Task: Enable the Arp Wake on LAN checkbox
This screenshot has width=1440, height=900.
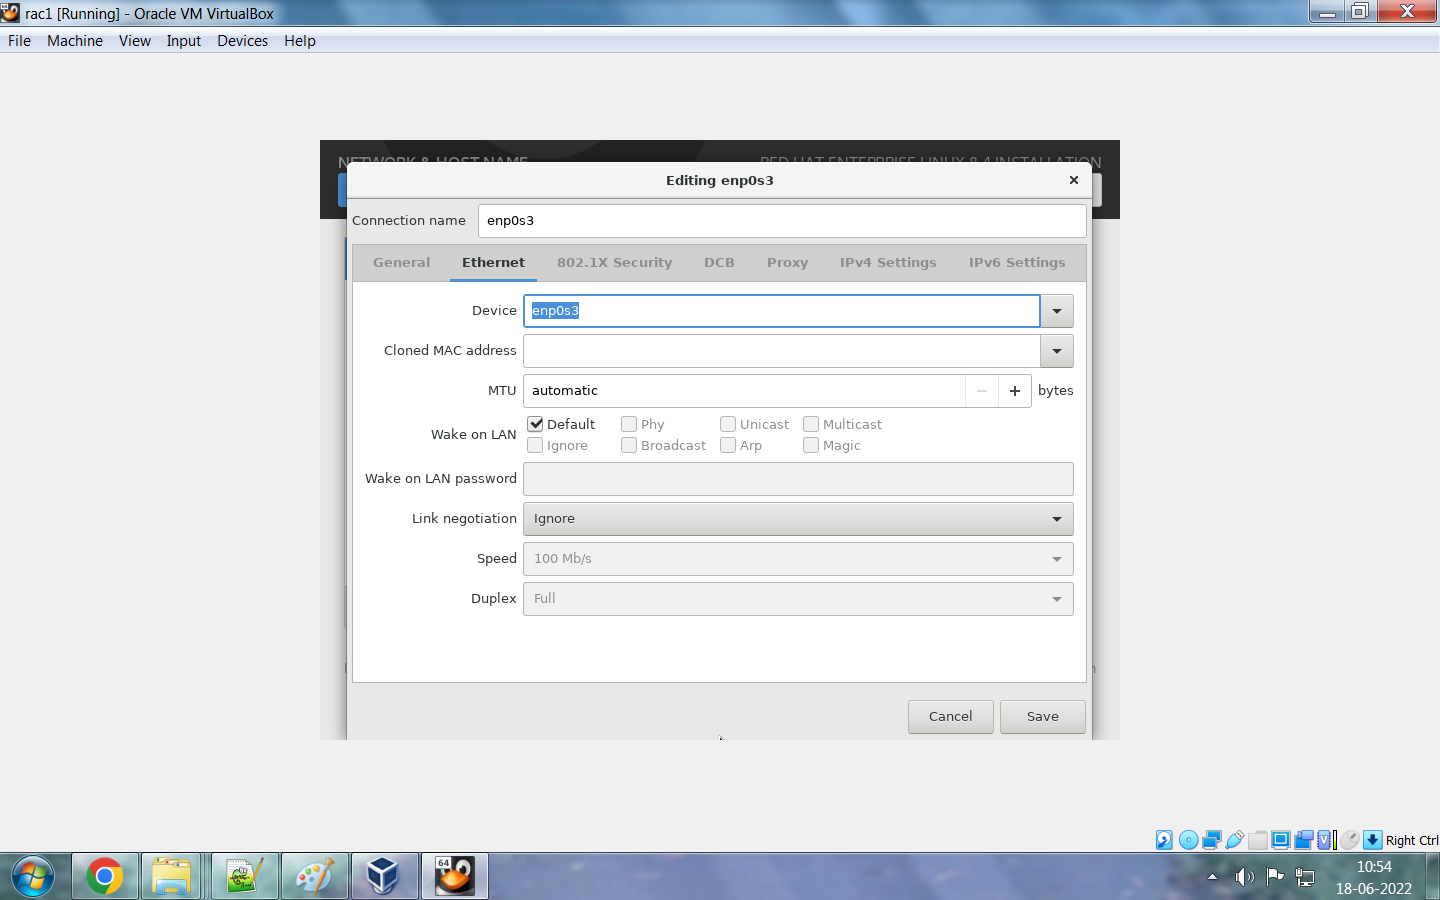Action: tap(728, 445)
